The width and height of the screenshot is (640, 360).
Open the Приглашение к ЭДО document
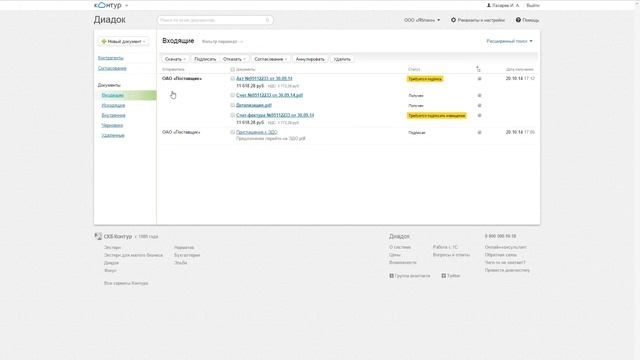click(x=256, y=132)
